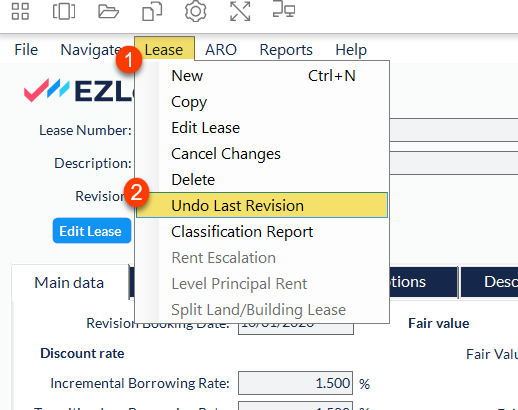Image resolution: width=518 pixels, height=410 pixels.
Task: Open the Navigate menu
Action: pyautogui.click(x=91, y=50)
